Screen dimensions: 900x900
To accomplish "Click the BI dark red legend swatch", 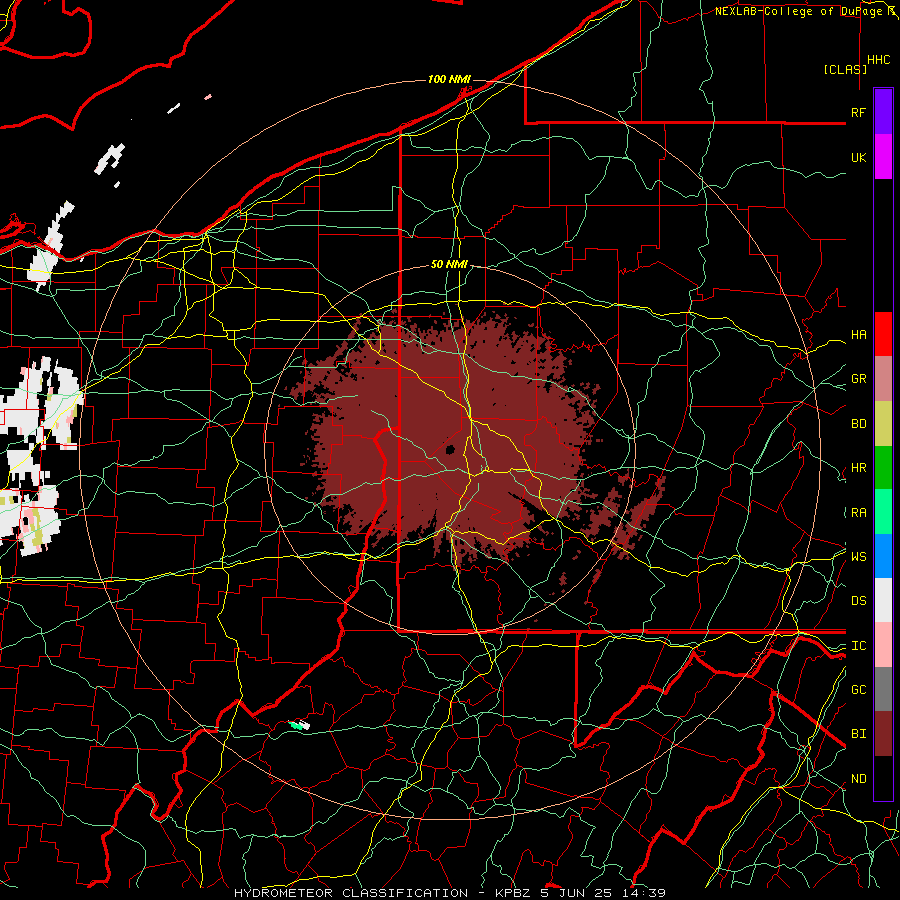I will point(883,734).
